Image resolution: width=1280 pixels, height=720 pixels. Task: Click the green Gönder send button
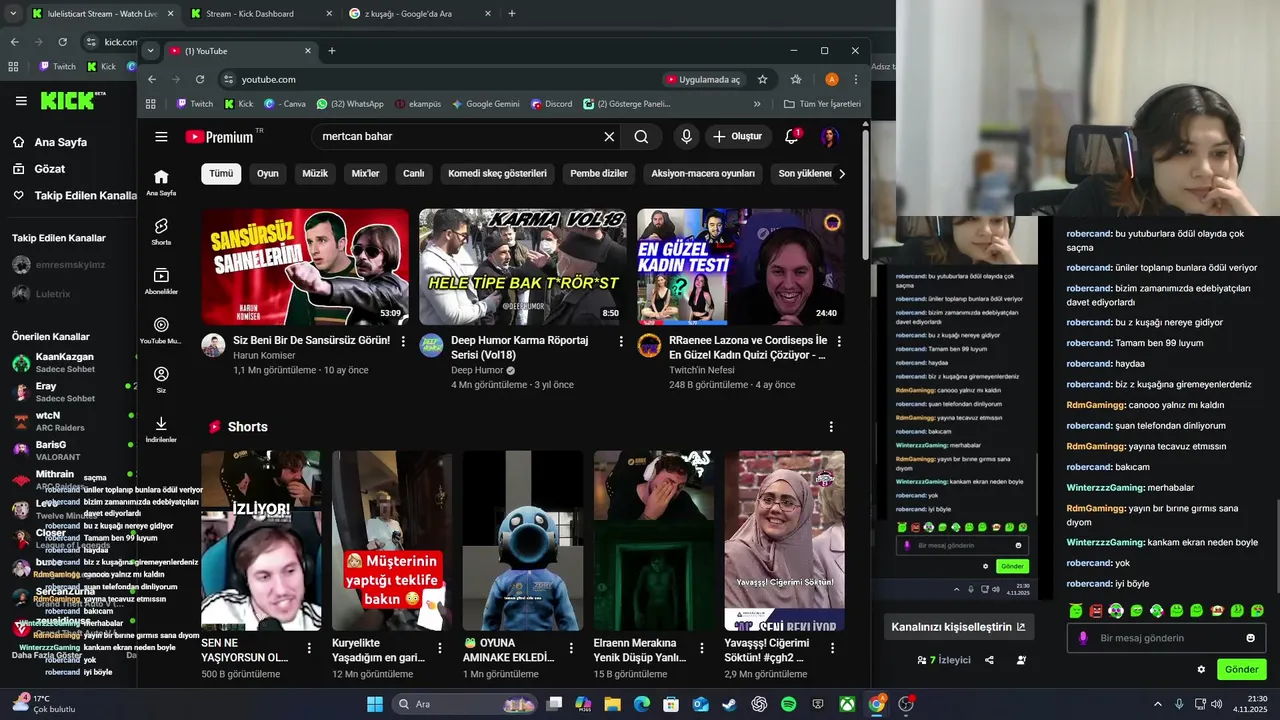tap(1241, 669)
